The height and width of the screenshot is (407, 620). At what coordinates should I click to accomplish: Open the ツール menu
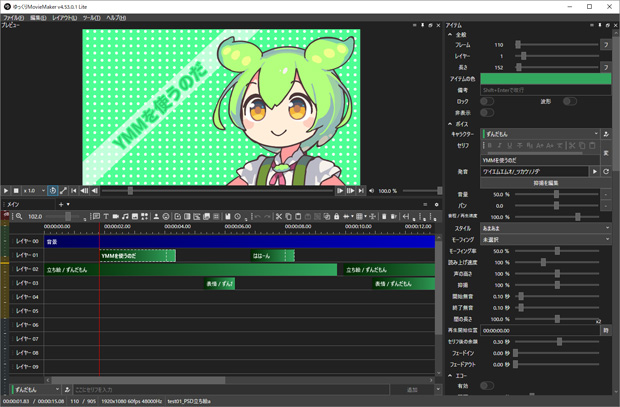click(91, 18)
